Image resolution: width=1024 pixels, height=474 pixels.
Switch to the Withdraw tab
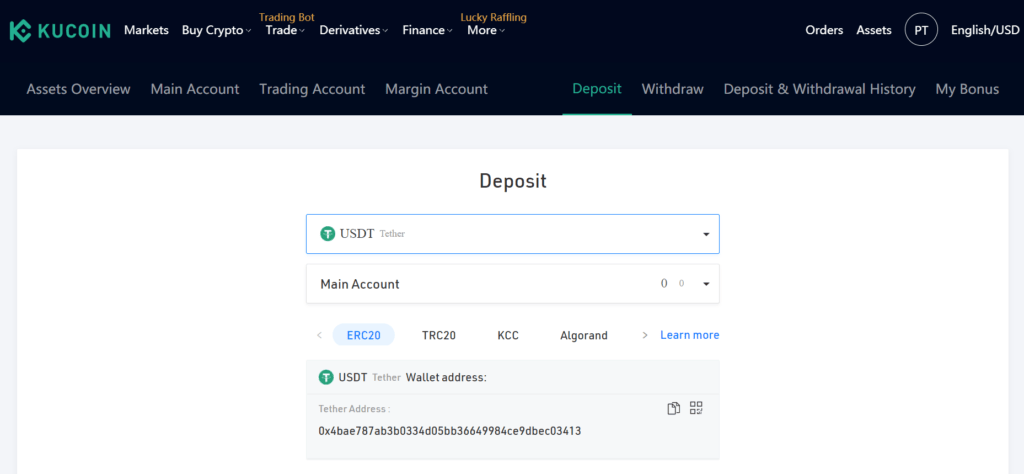click(x=673, y=89)
